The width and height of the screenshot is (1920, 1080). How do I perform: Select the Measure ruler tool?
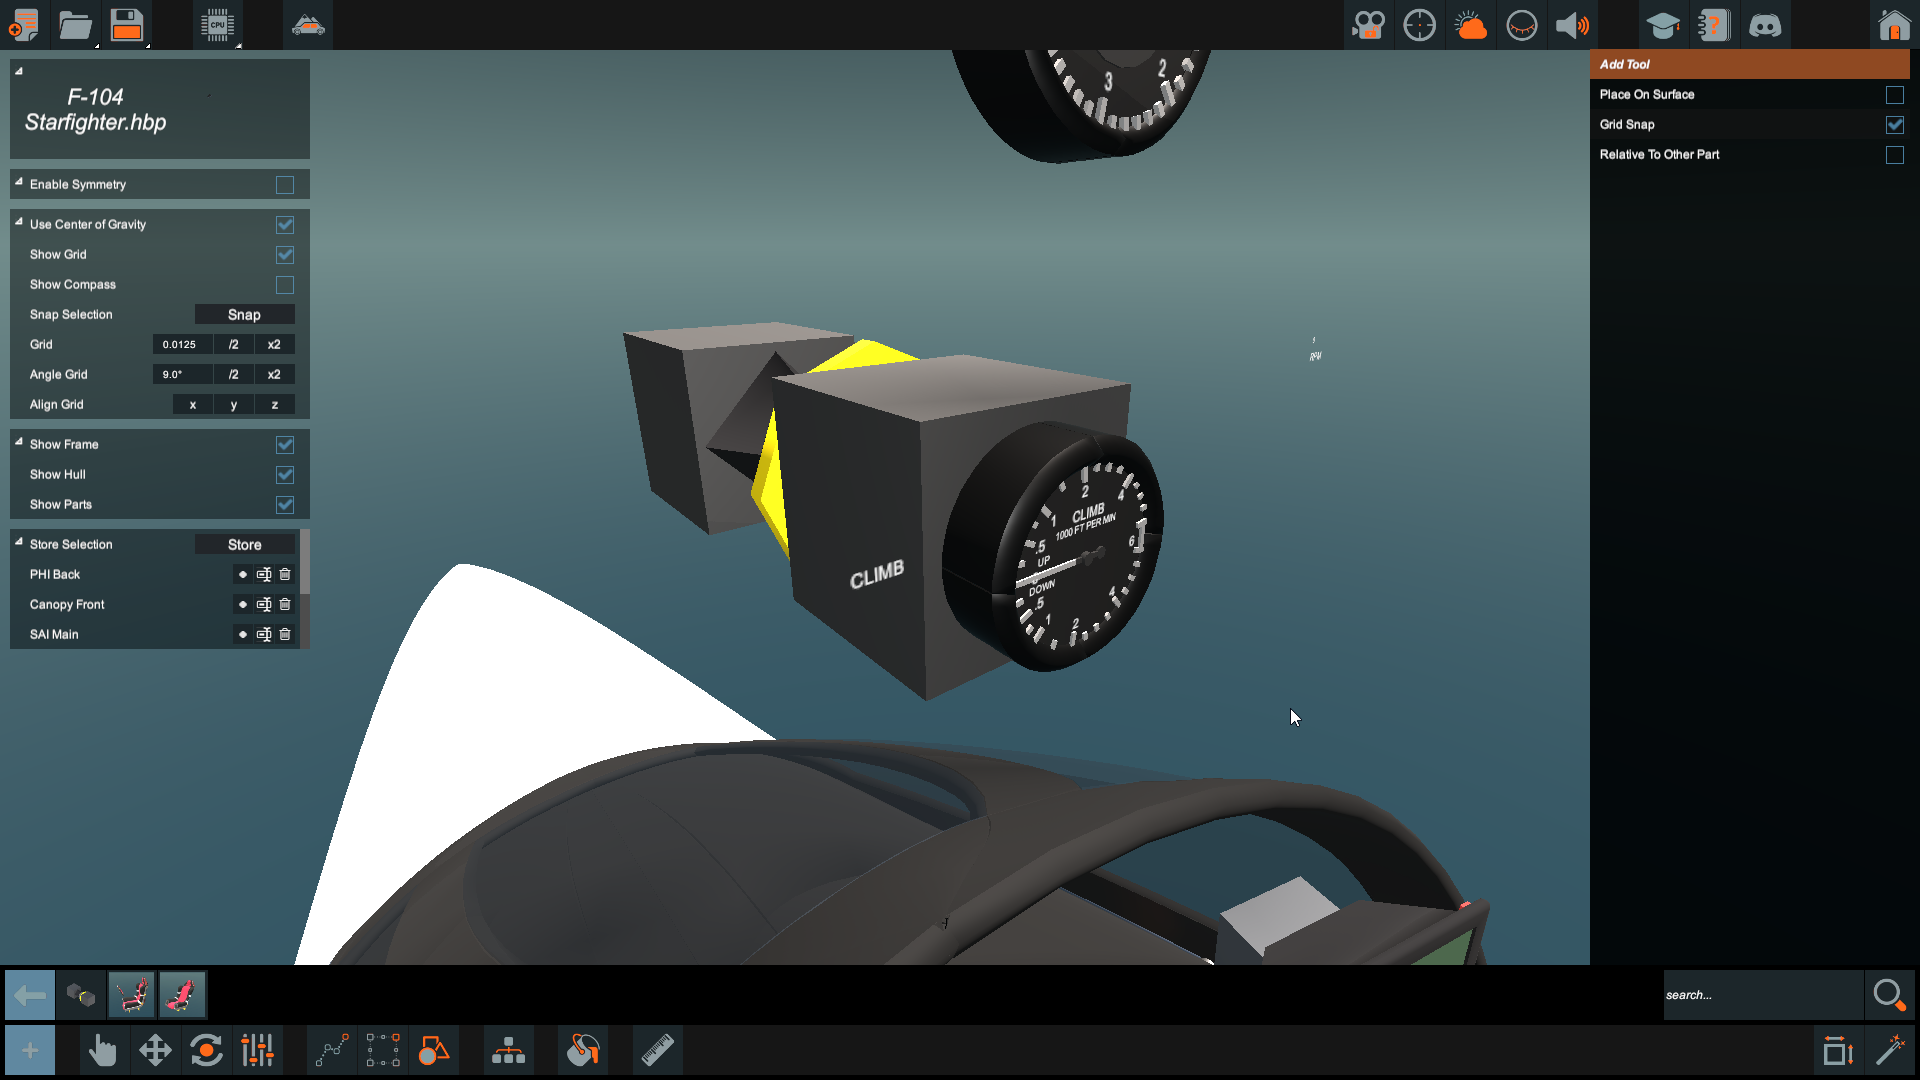[657, 1051]
